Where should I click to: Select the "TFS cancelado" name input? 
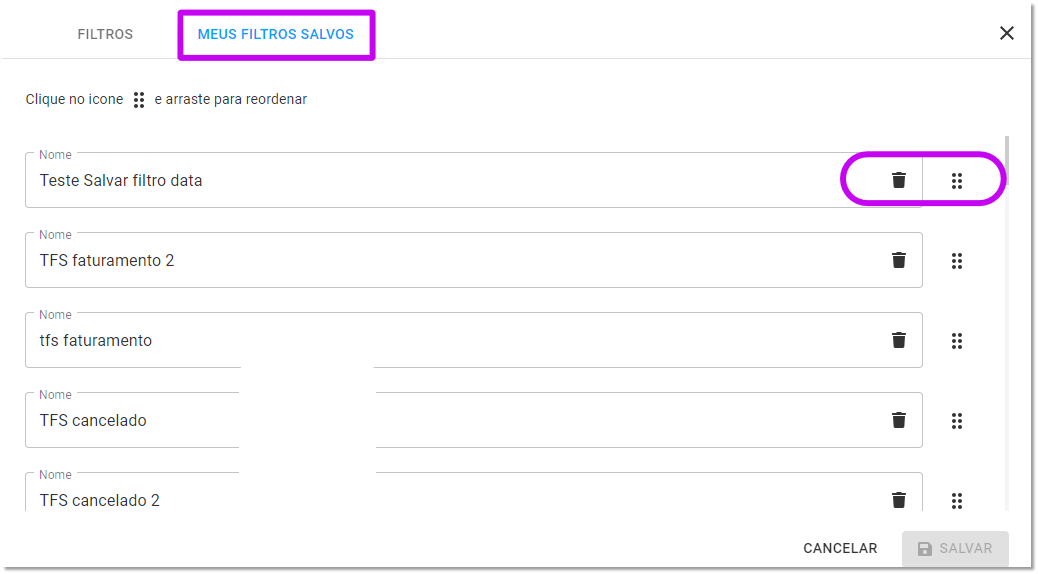(x=457, y=420)
